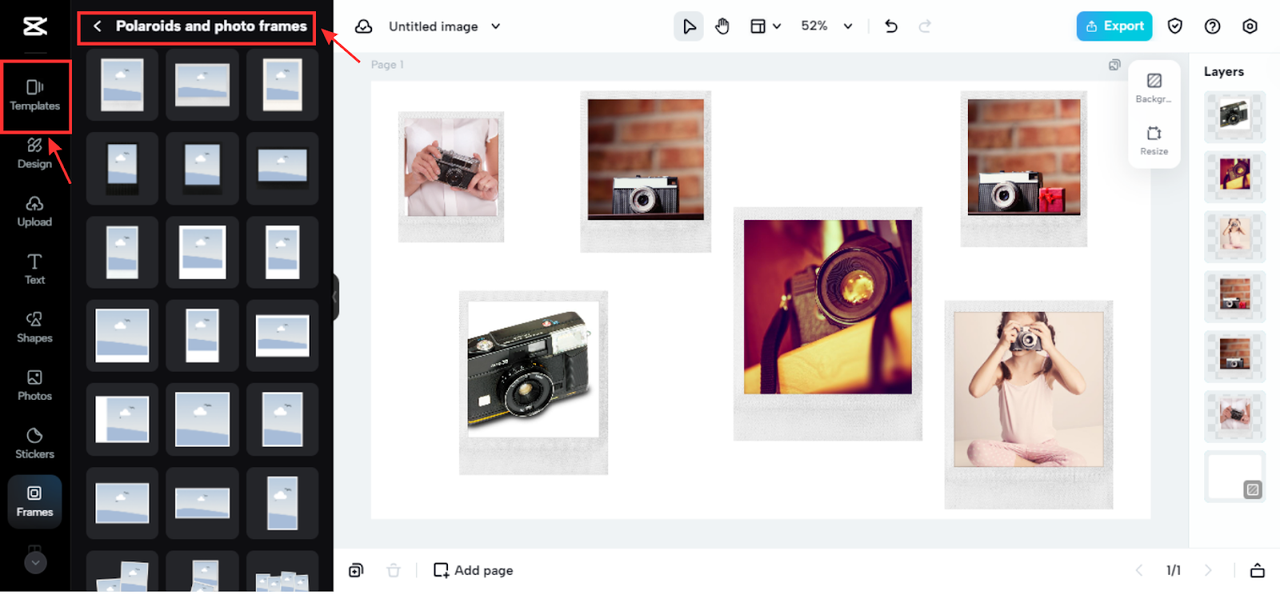Image resolution: width=1280 pixels, height=595 pixels.
Task: Open the 52% zoom level dropdown
Action: tap(827, 27)
